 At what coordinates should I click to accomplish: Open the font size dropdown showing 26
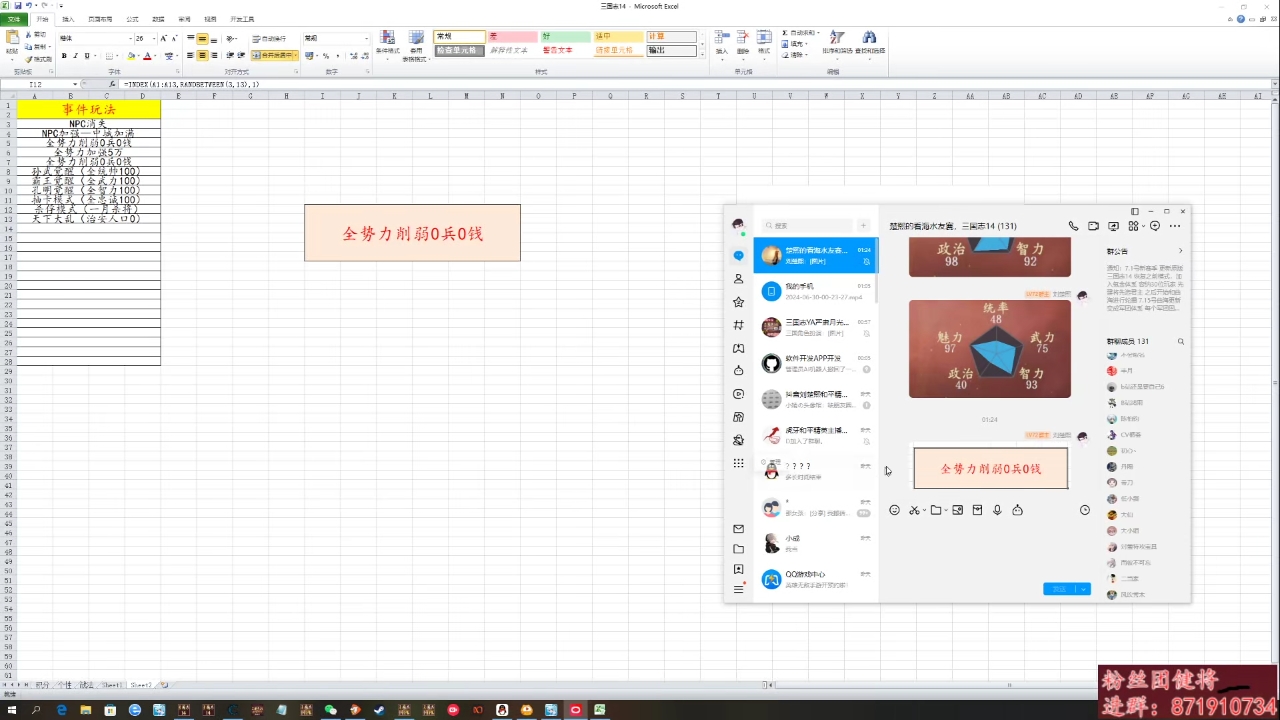[153, 38]
